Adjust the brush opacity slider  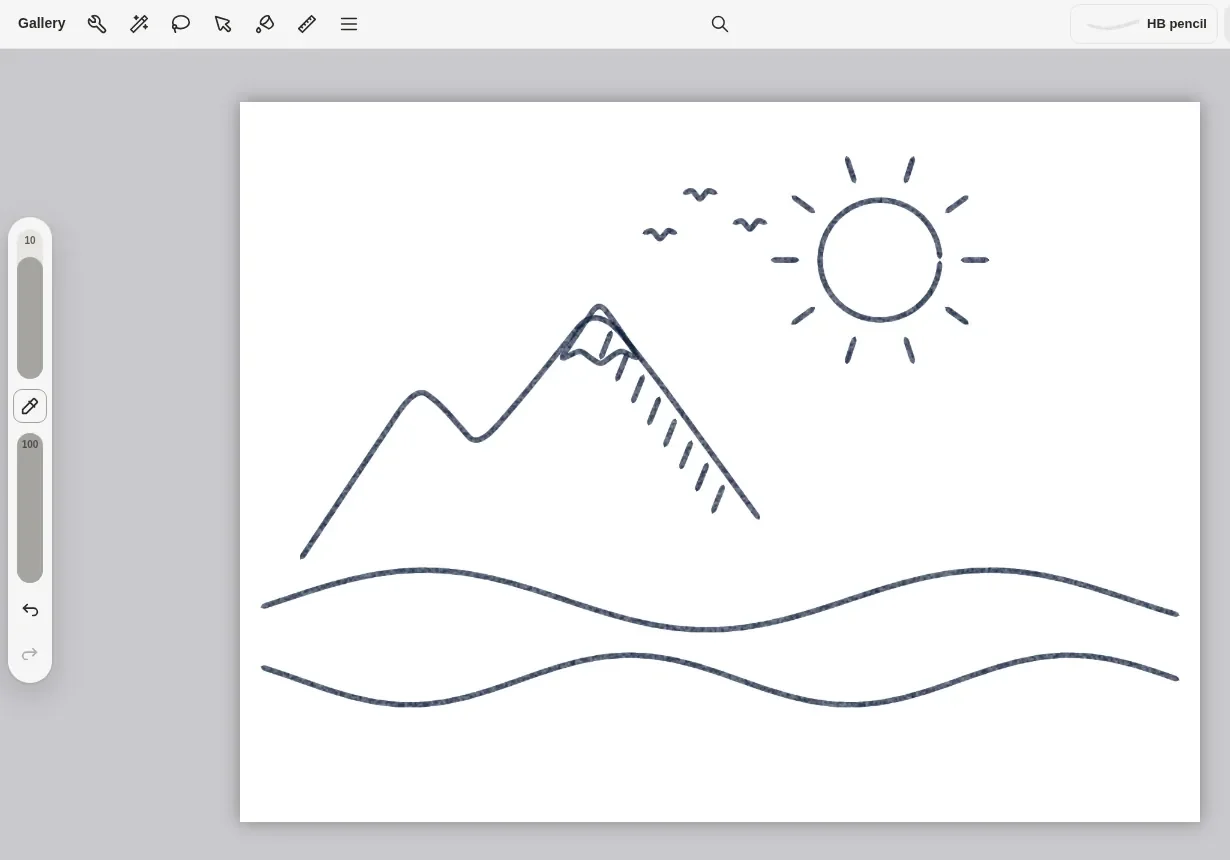pyautogui.click(x=30, y=508)
